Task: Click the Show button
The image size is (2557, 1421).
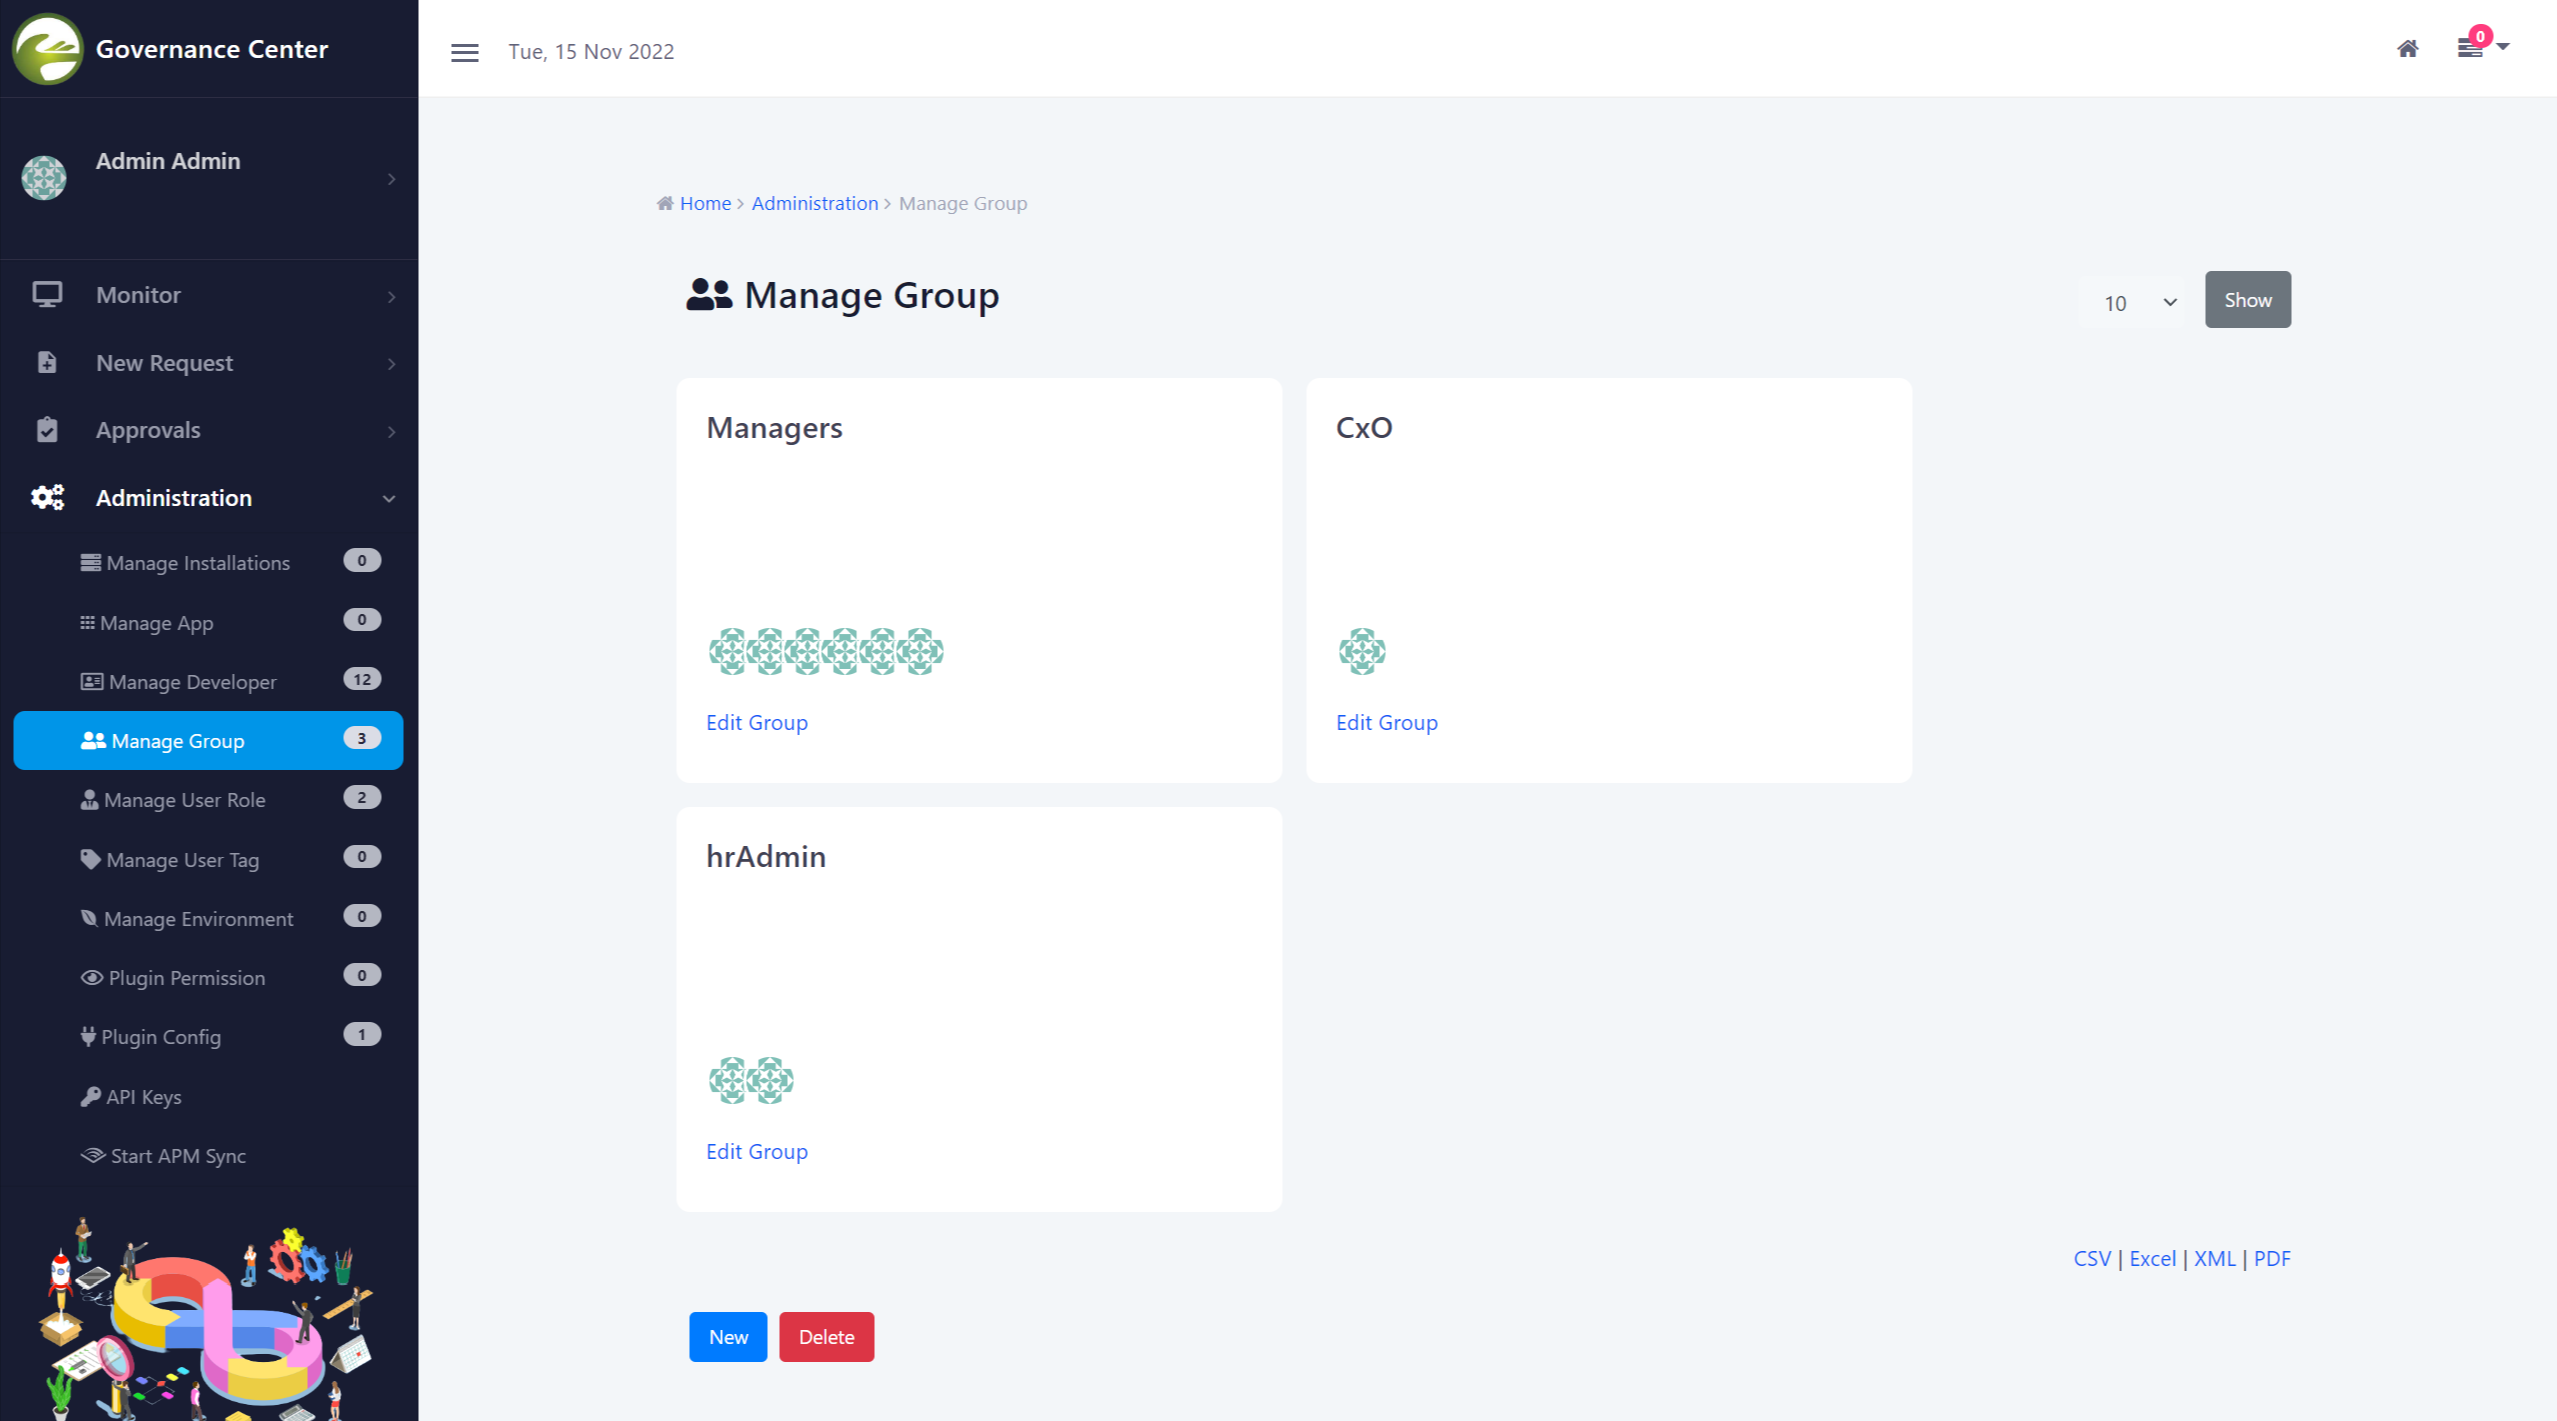Action: coord(2247,299)
